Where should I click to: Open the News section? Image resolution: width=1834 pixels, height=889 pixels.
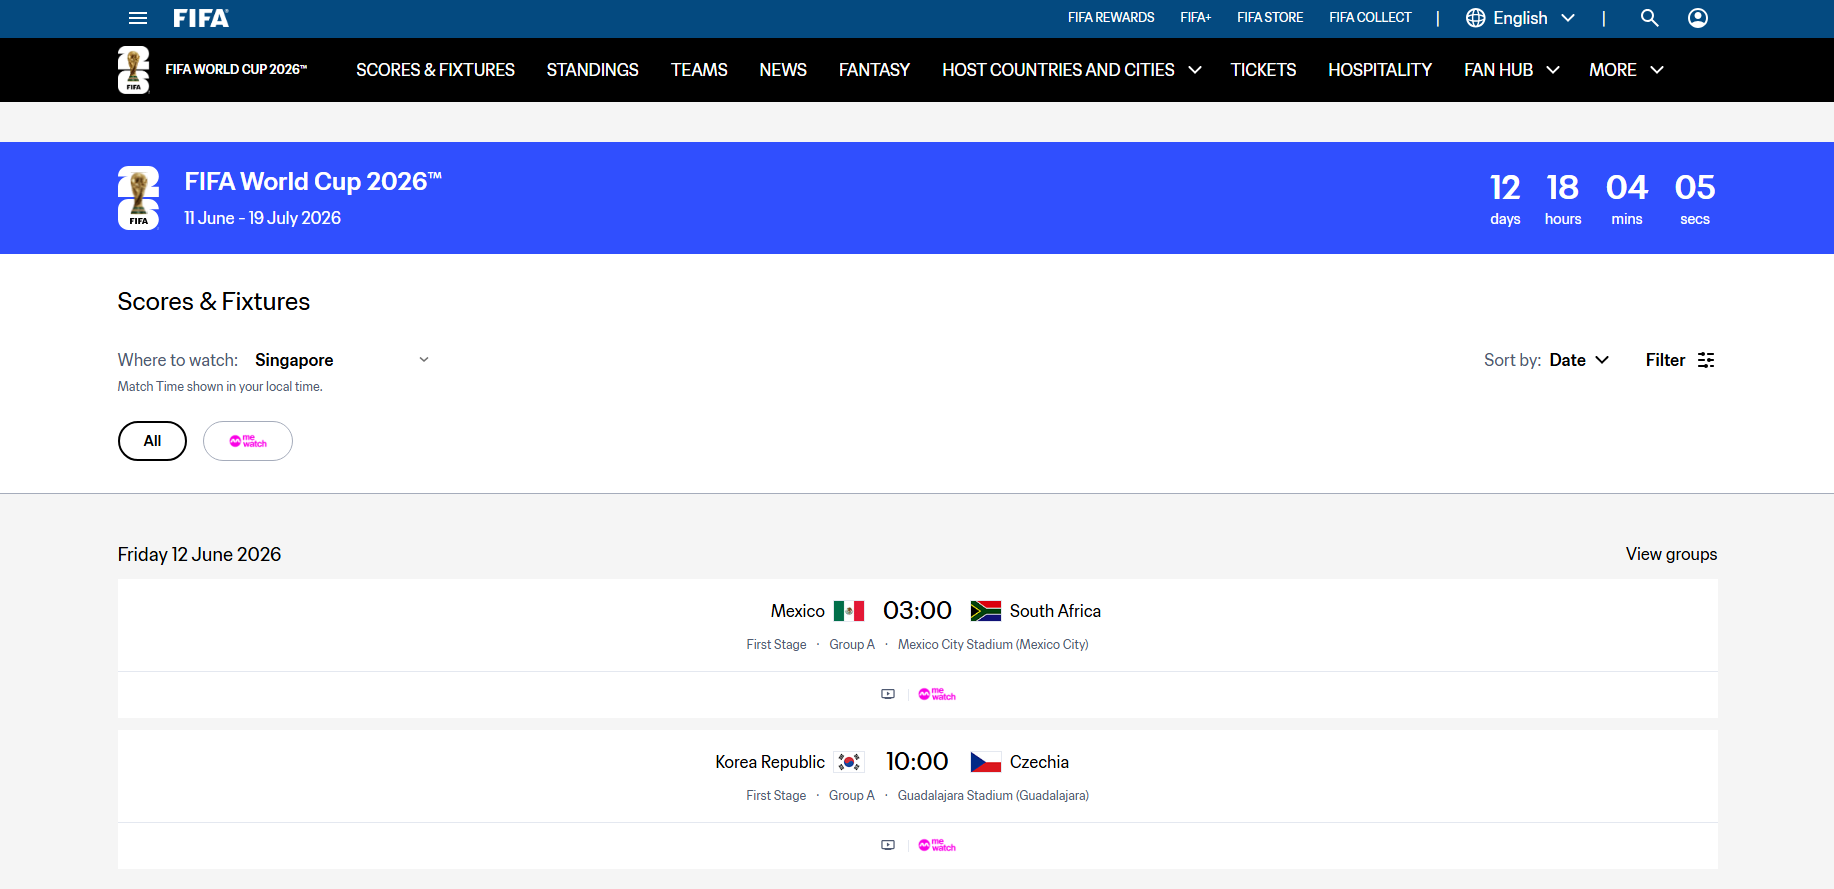(783, 70)
